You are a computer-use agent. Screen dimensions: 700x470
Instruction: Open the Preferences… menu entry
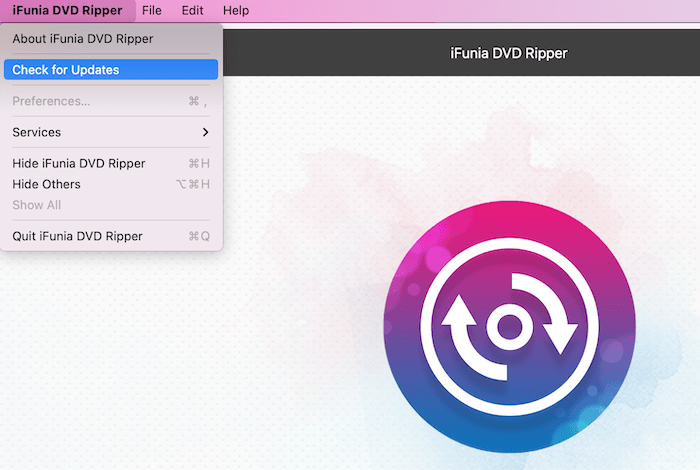pyautogui.click(x=51, y=101)
